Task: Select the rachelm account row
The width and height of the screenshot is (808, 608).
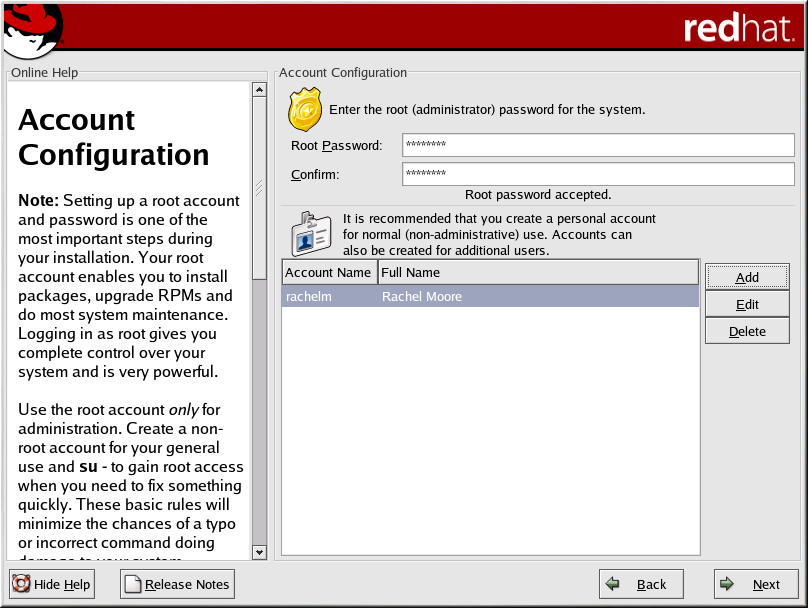Action: tap(490, 296)
